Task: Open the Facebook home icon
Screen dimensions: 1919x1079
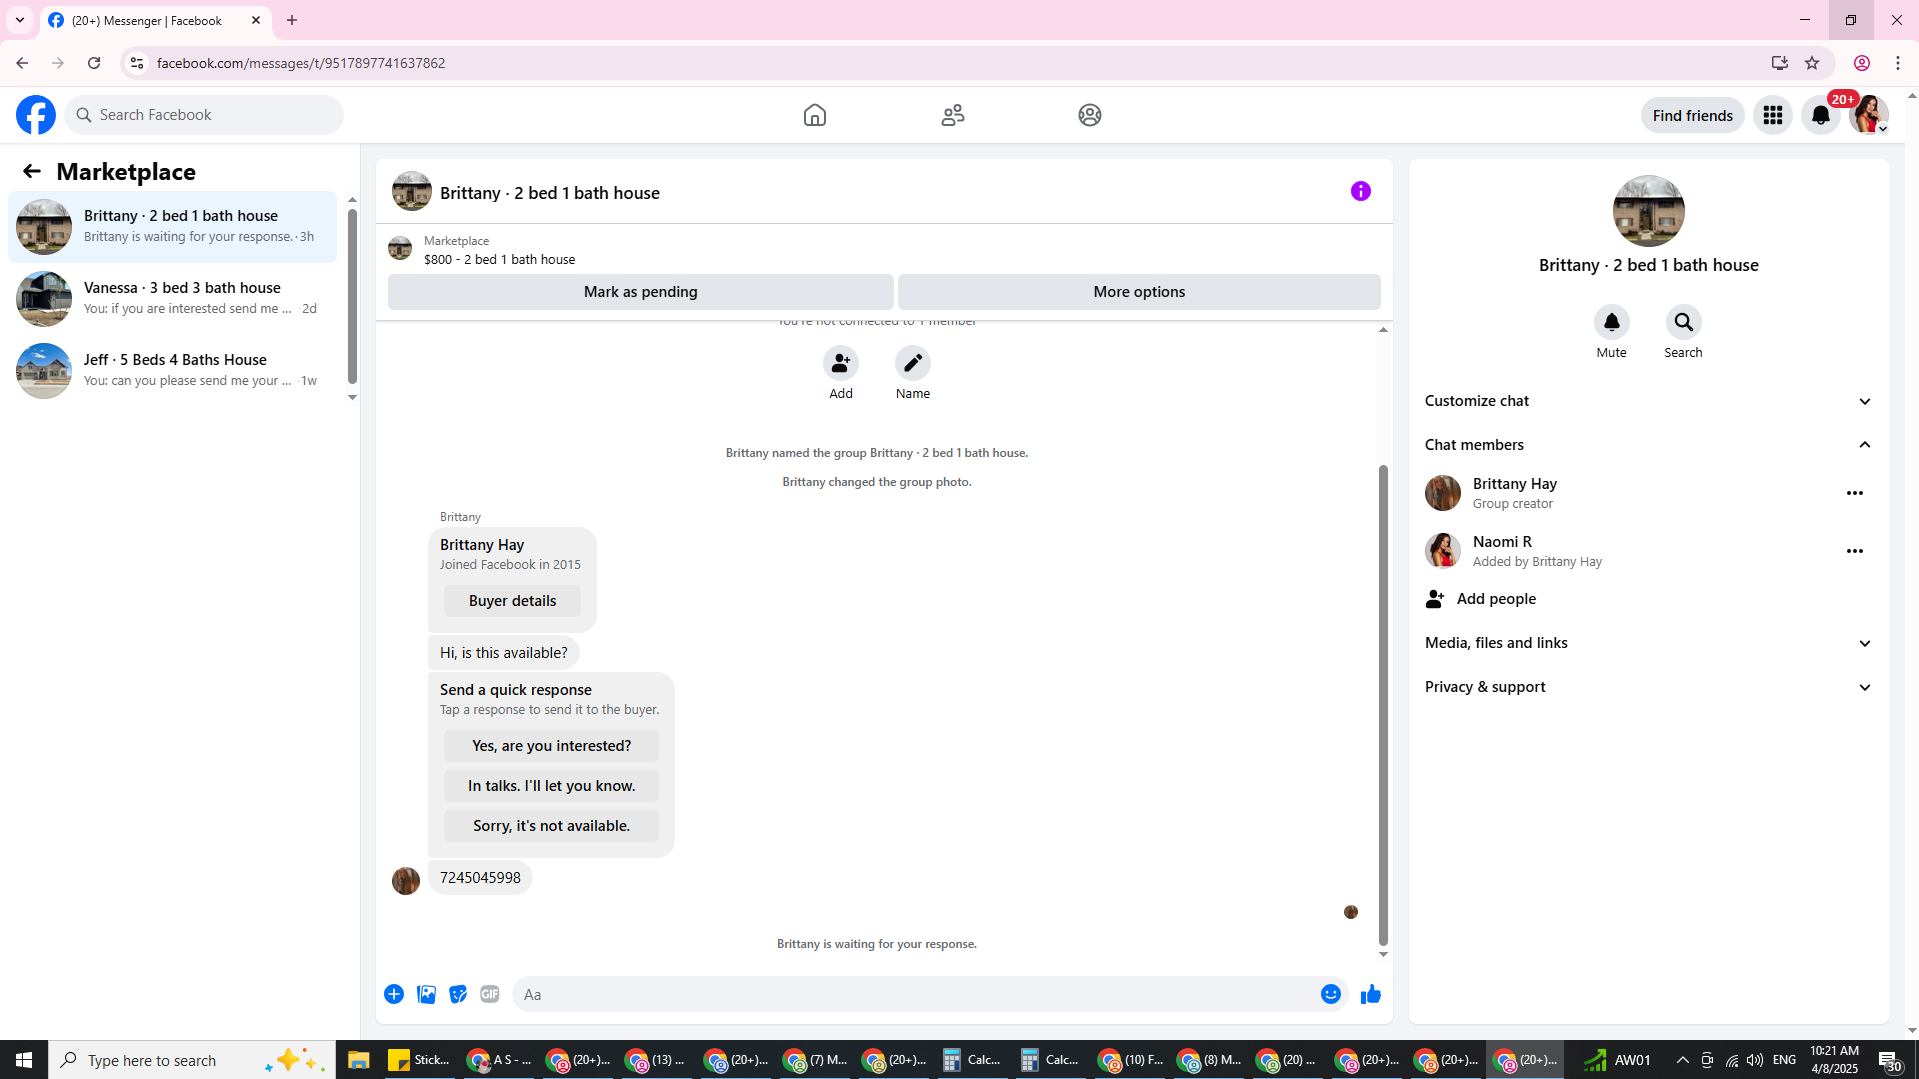Action: tap(814, 115)
